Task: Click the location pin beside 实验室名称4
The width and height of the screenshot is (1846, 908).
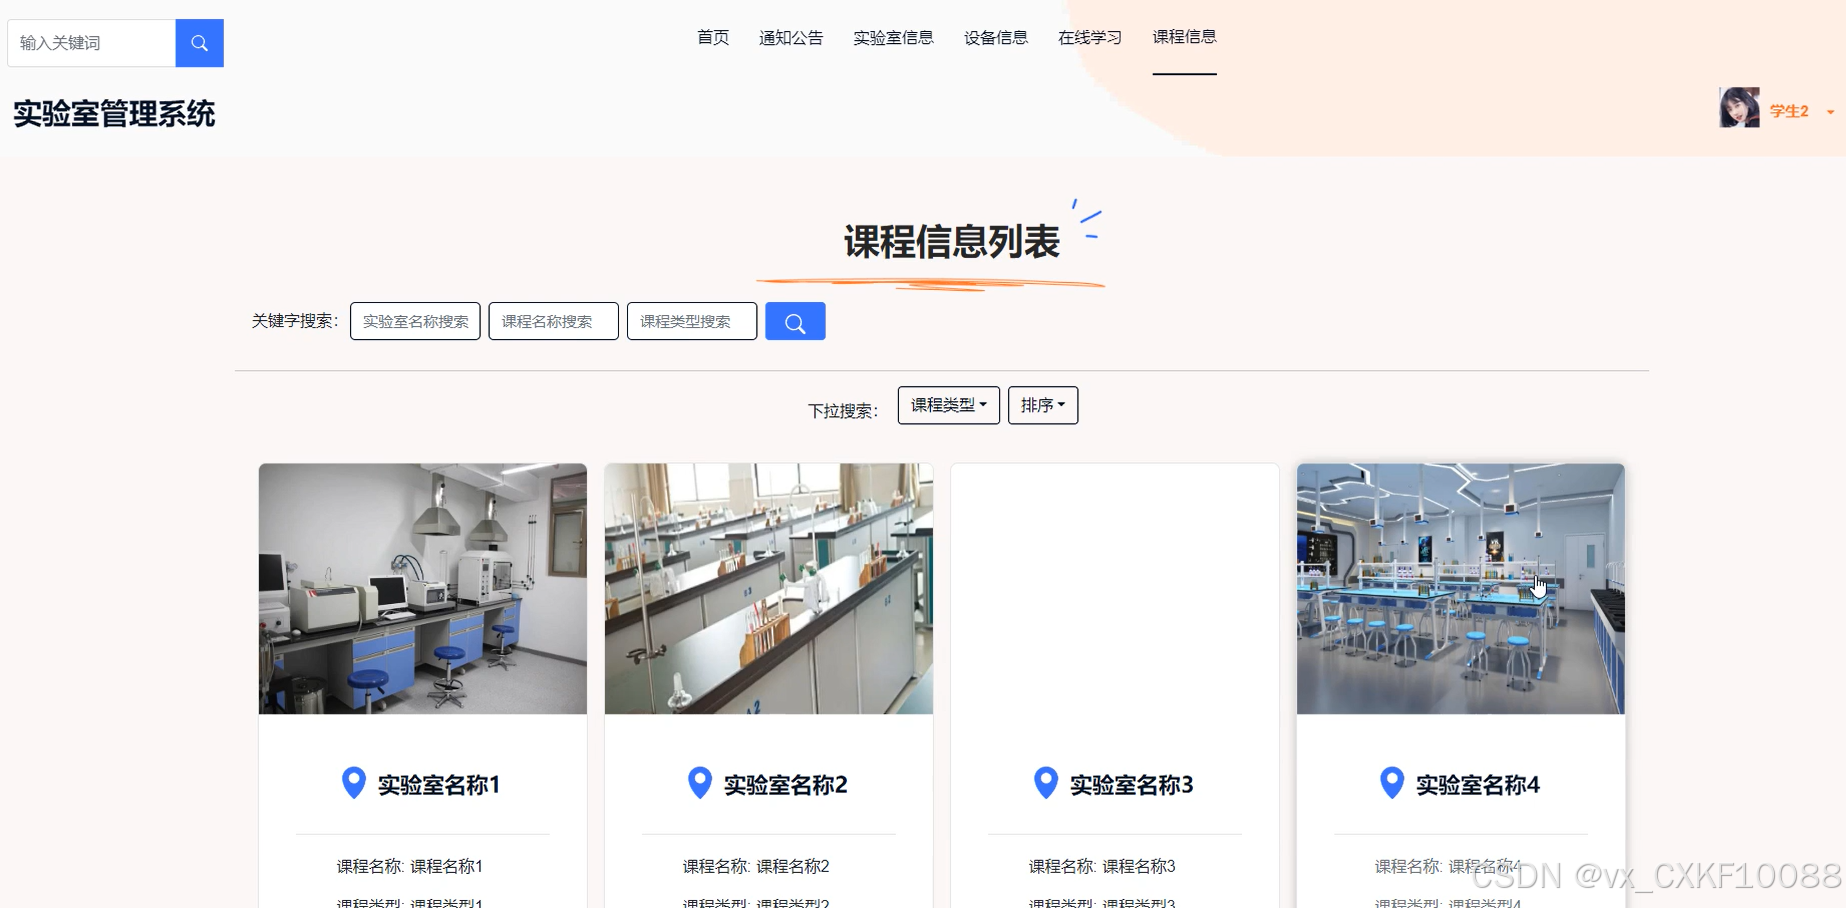Action: (1392, 783)
